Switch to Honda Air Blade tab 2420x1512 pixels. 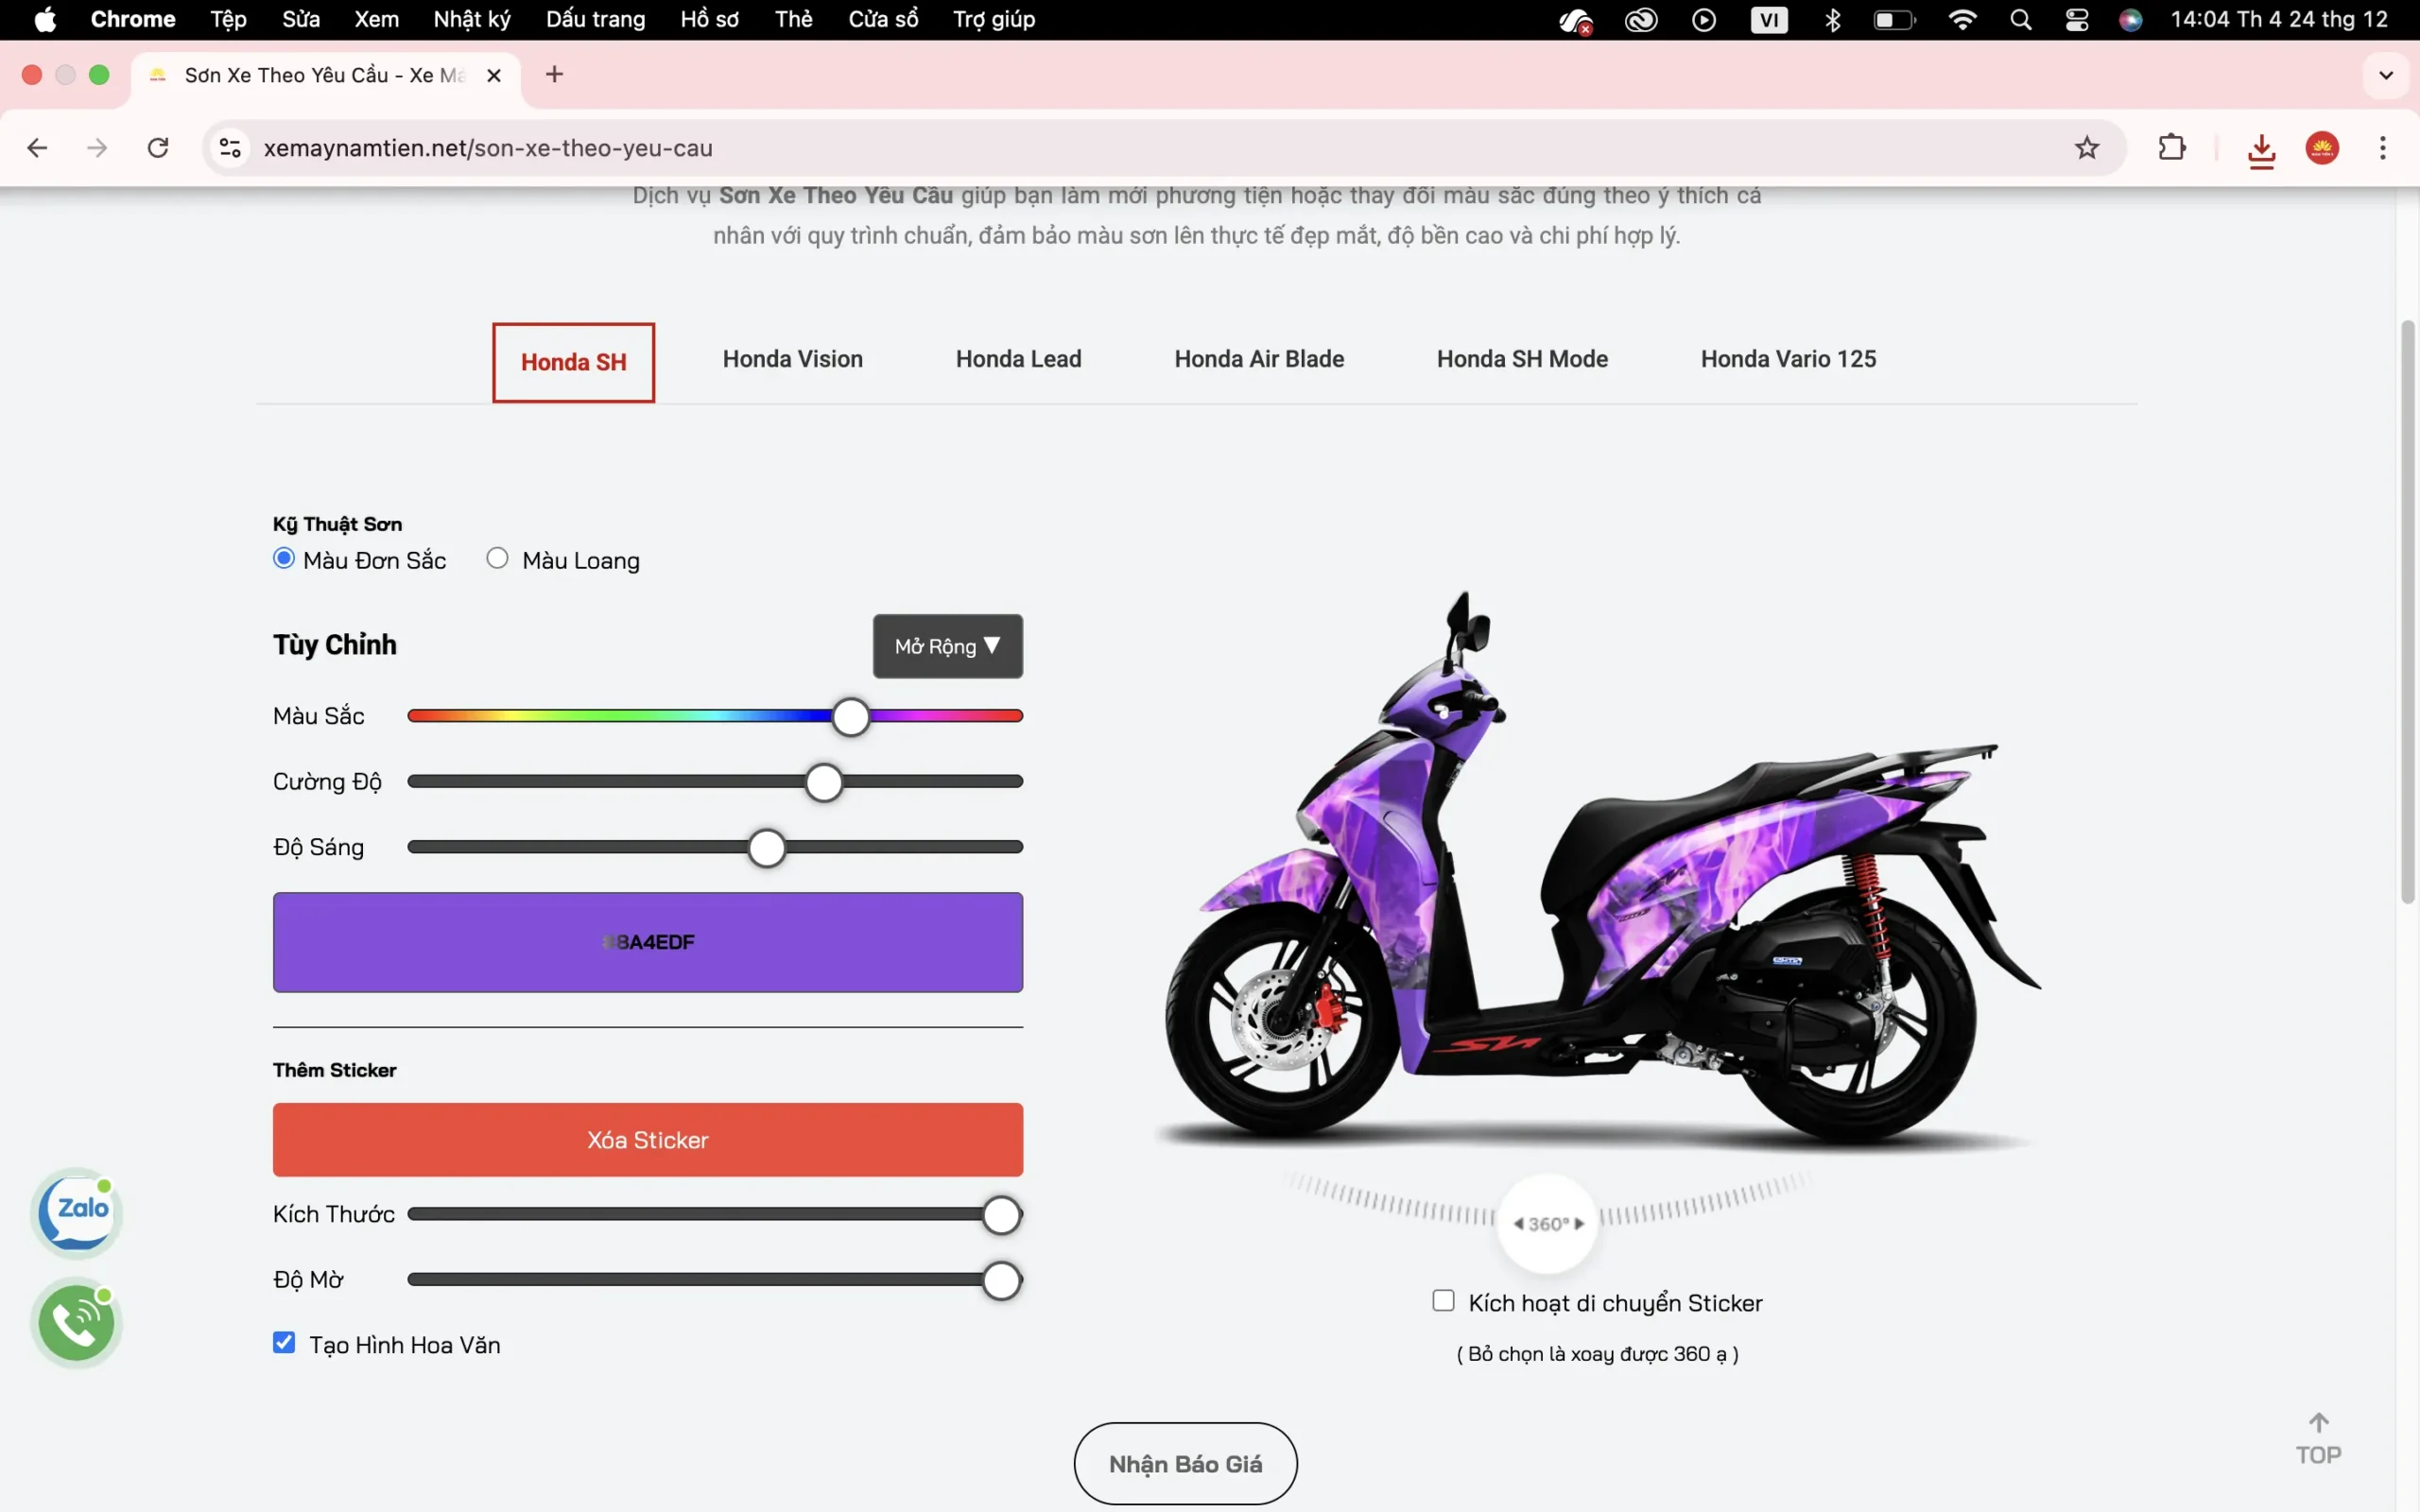click(x=1258, y=359)
